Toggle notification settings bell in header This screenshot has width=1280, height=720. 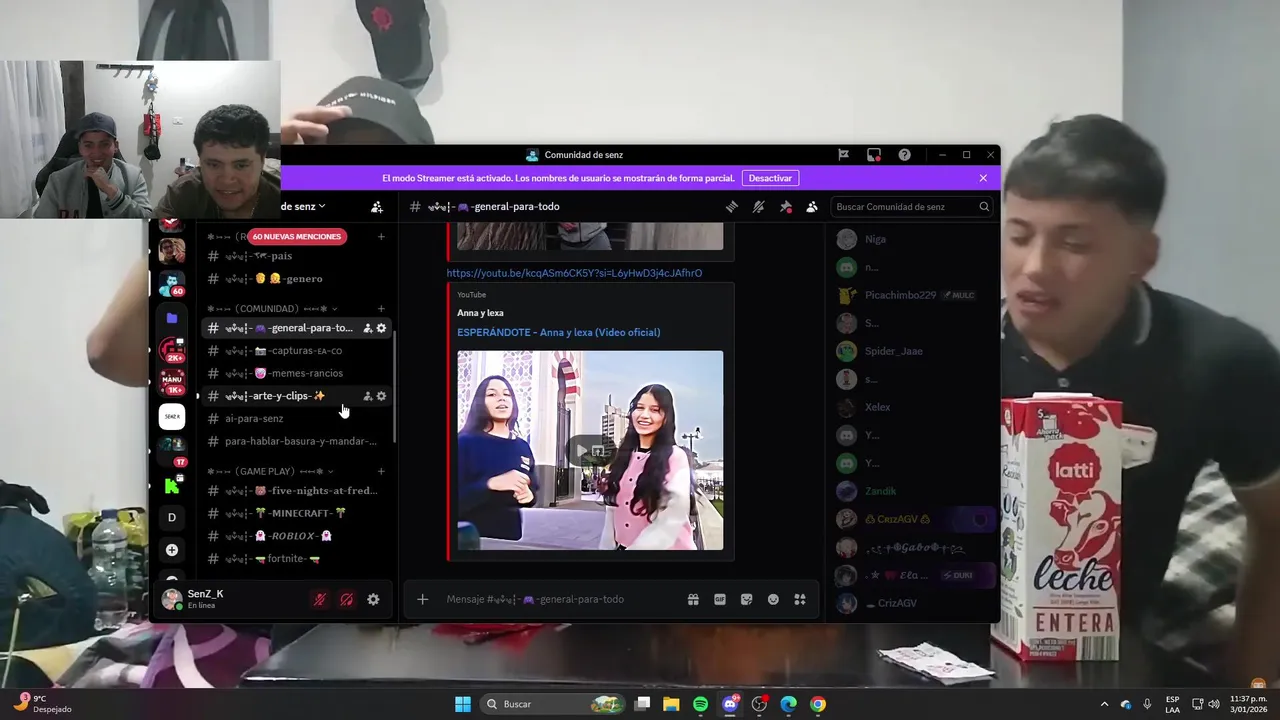point(759,207)
